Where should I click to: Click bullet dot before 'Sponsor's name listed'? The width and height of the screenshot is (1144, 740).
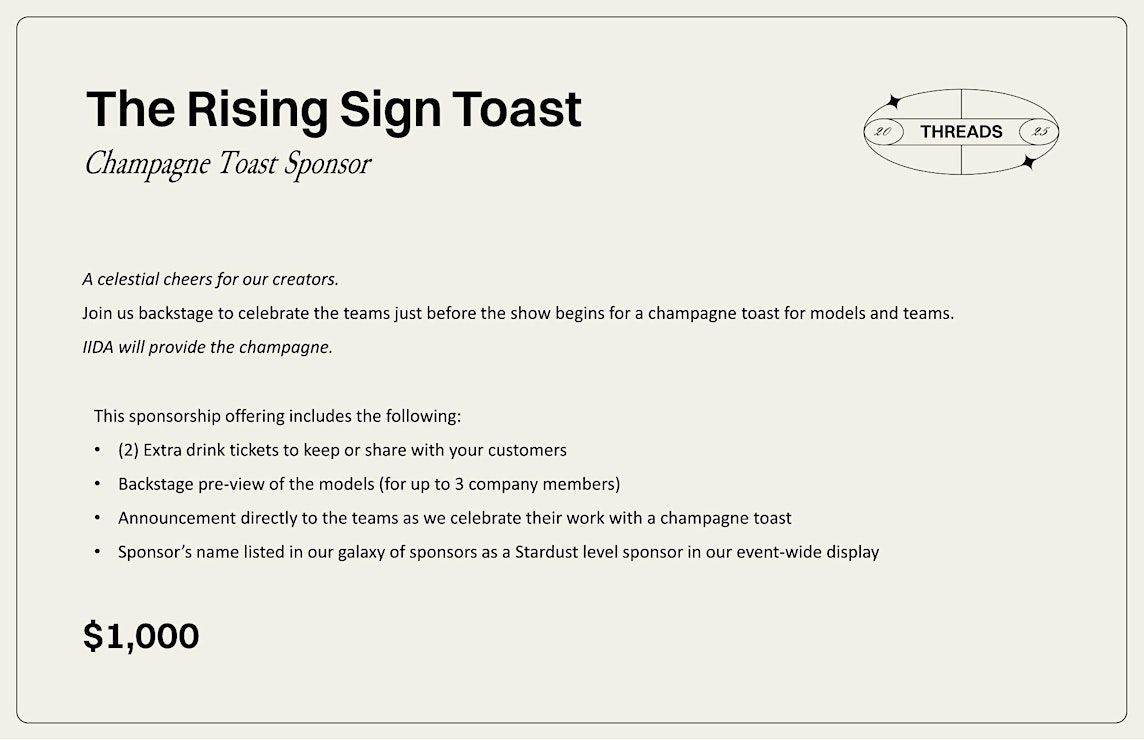(97, 552)
